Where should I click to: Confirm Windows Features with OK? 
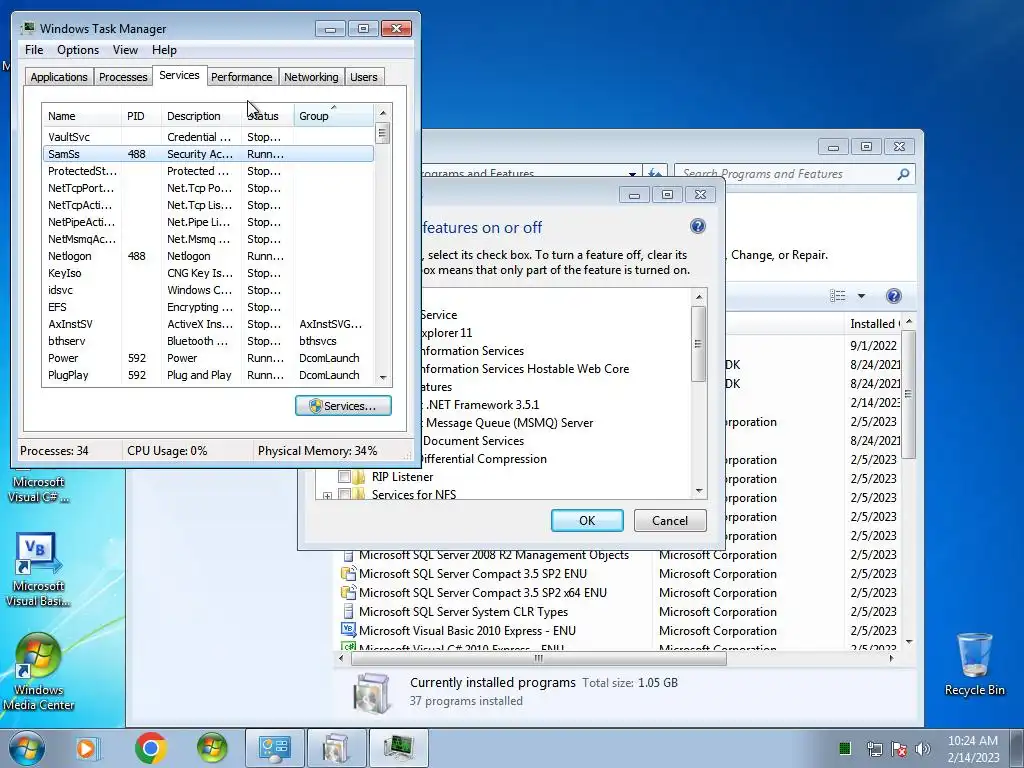click(587, 520)
